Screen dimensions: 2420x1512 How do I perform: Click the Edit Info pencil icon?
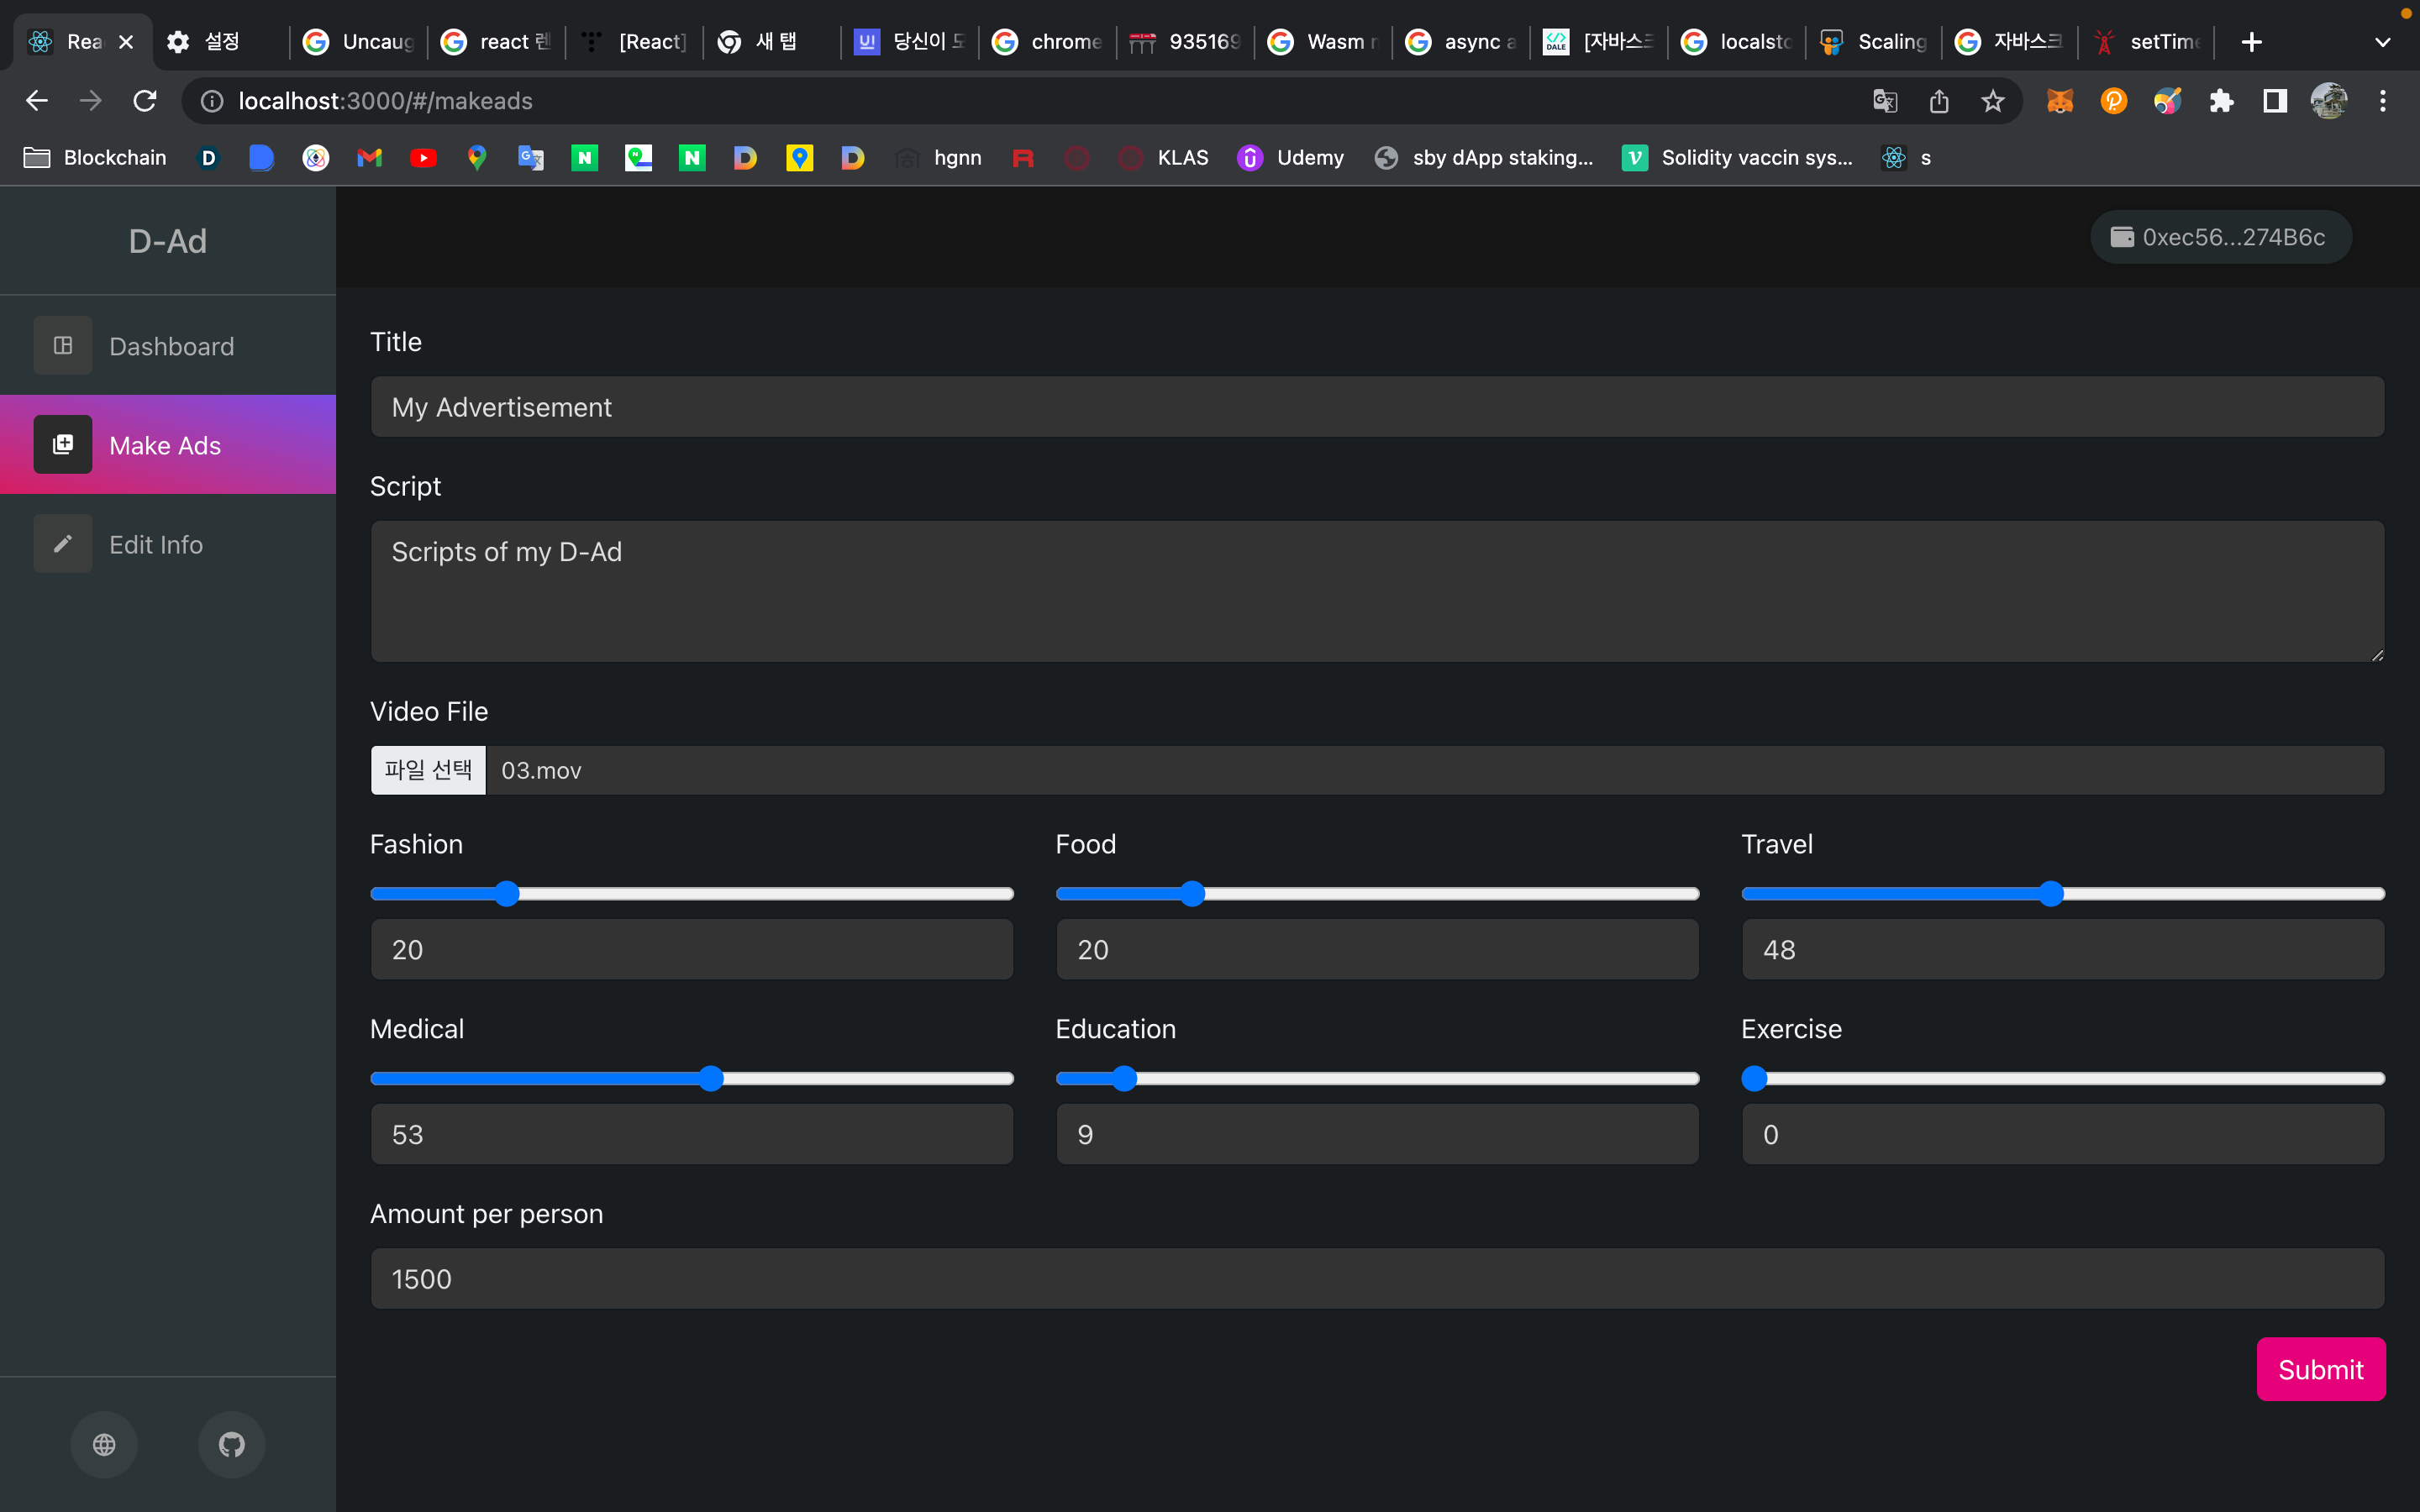tap(63, 544)
